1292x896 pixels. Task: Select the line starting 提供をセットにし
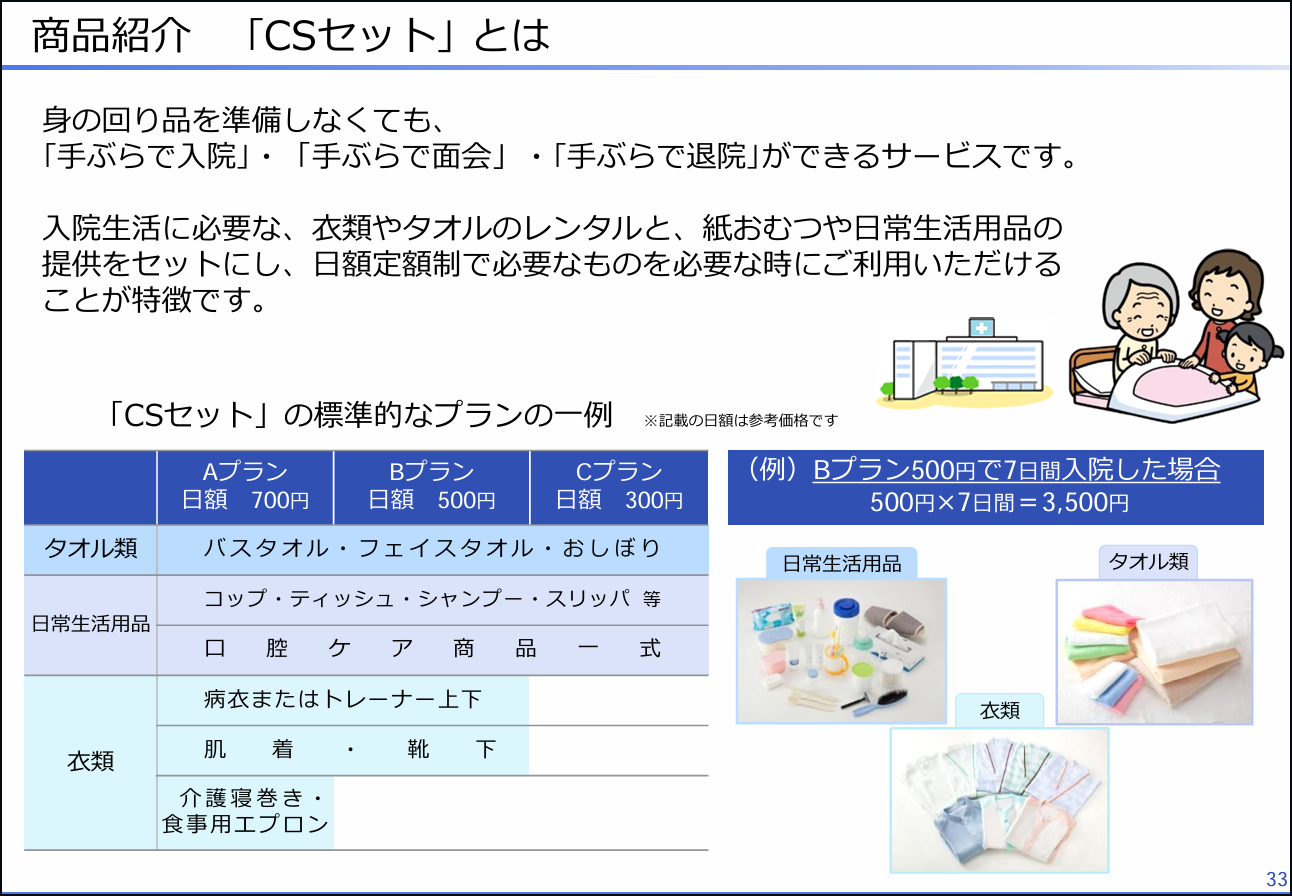click(x=551, y=264)
